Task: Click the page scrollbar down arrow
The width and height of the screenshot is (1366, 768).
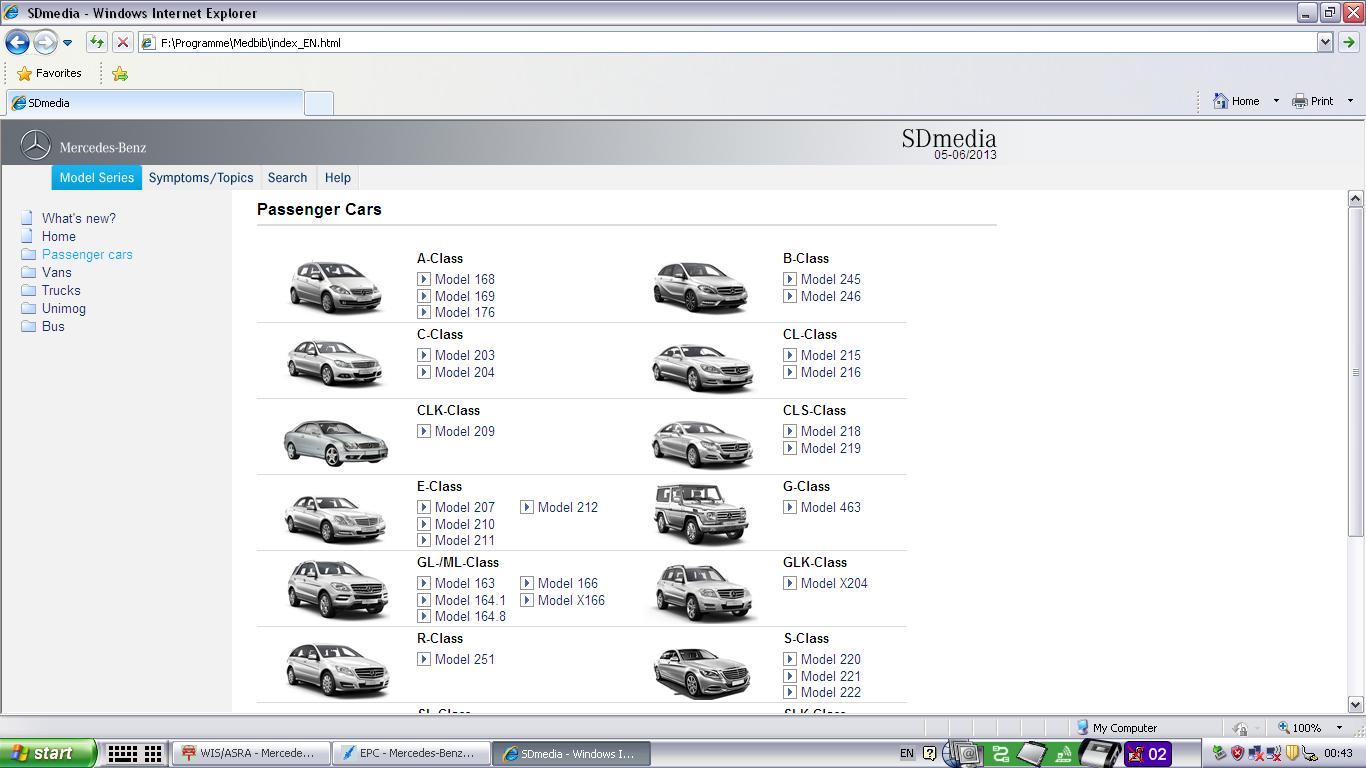Action: 1356,704
